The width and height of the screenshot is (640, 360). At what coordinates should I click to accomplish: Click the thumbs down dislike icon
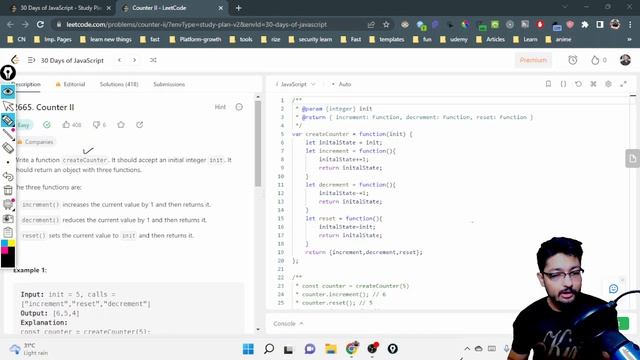pos(96,124)
